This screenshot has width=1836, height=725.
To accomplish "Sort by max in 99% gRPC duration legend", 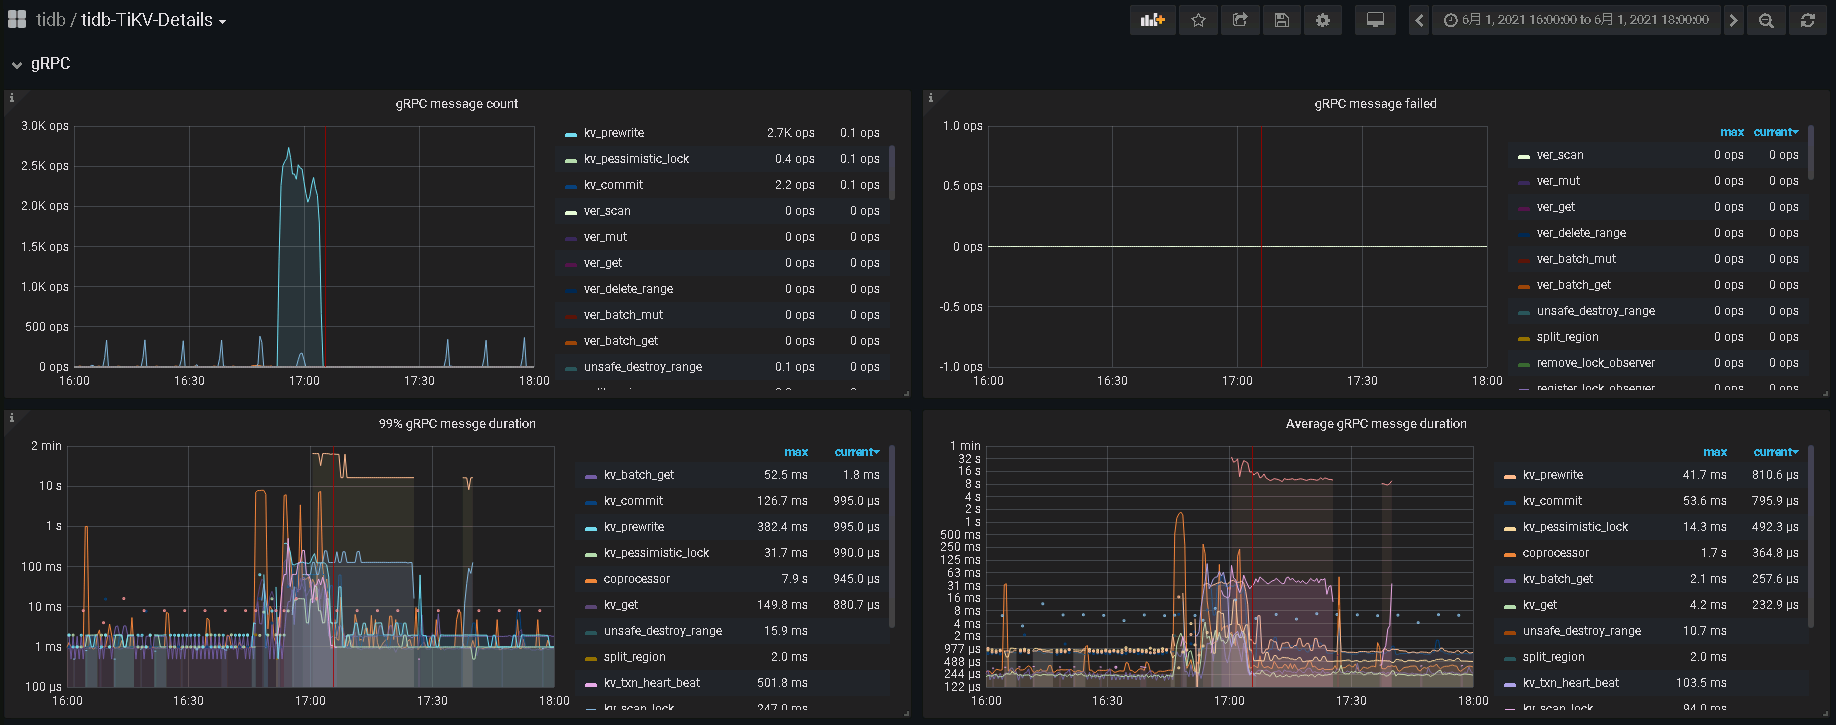I will [796, 452].
